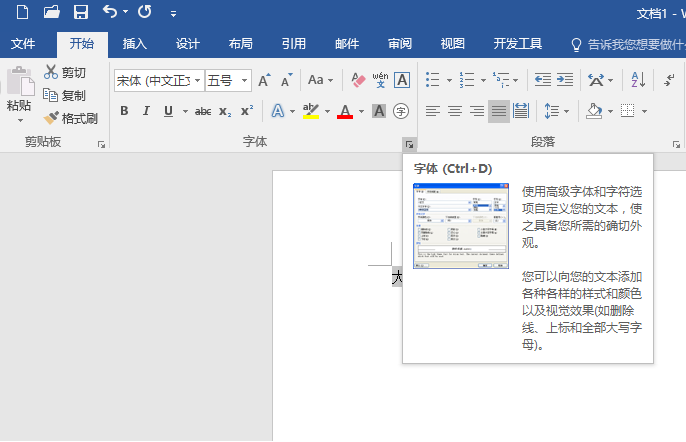Viewport: 686px width, 442px height.
Task: Toggle strikethrough abc formatting
Action: 203,111
